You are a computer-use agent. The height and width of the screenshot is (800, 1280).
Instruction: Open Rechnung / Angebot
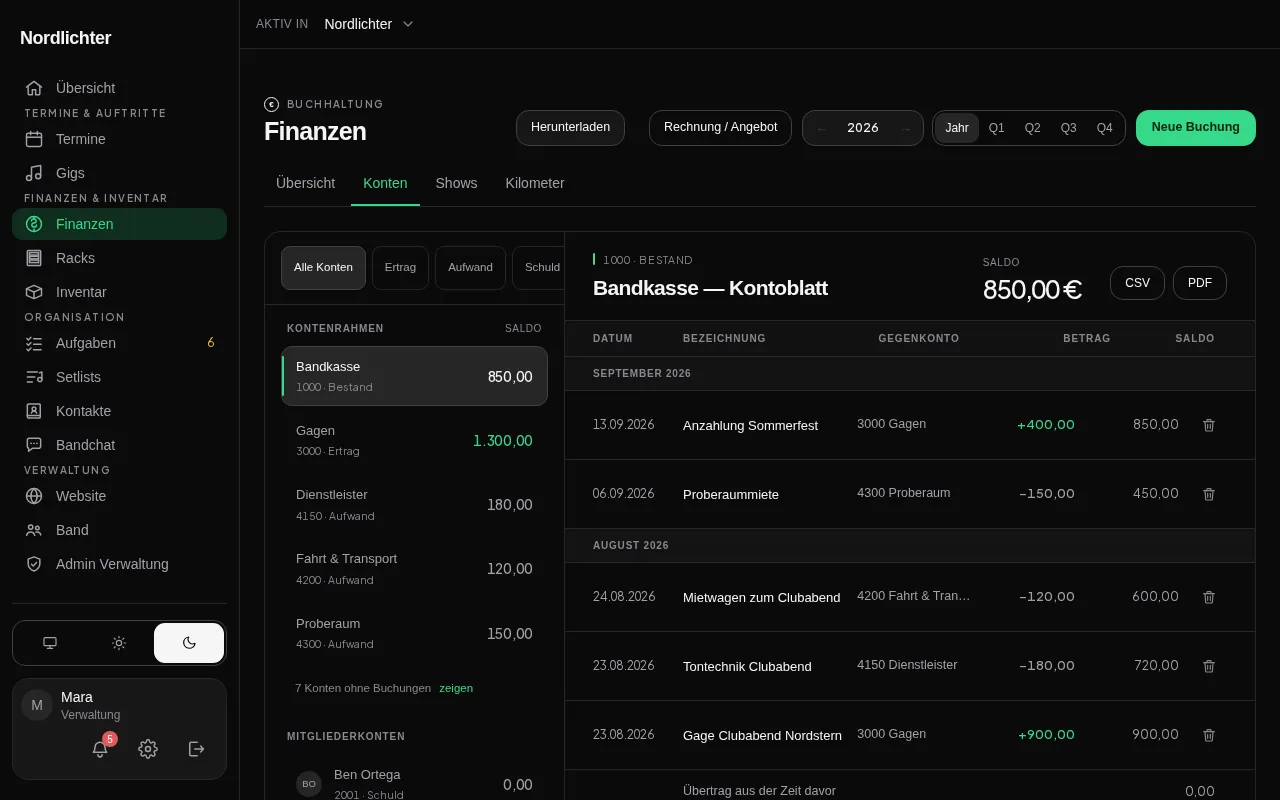(x=720, y=128)
